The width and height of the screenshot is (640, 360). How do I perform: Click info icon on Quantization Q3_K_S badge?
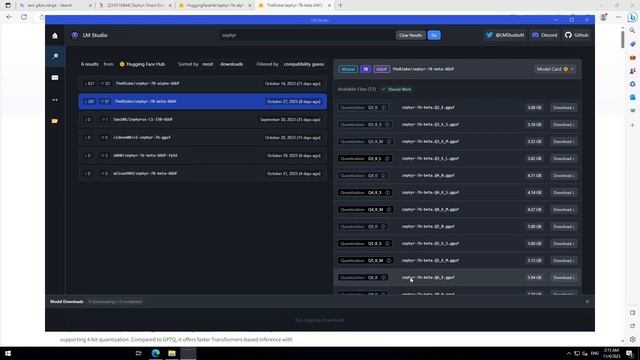387,124
